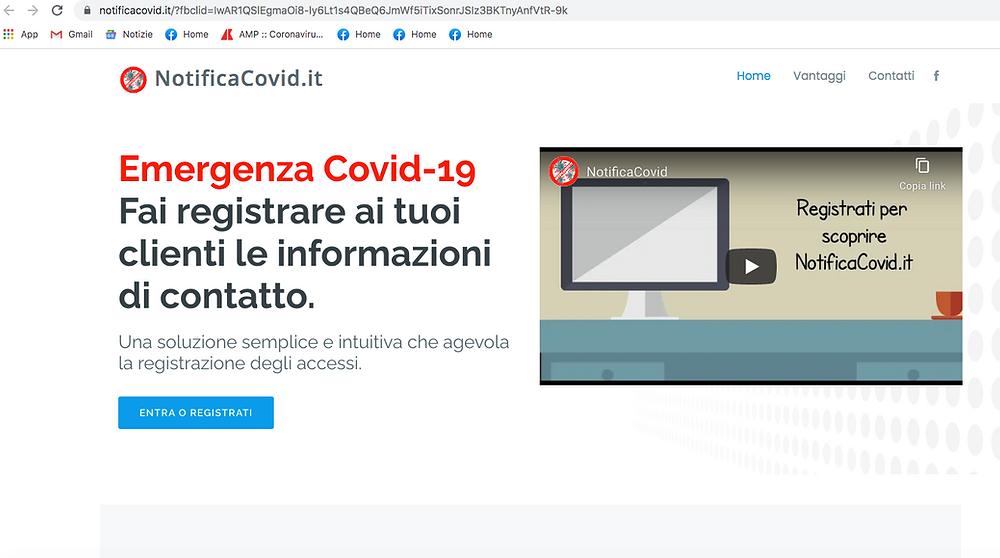Click the ENTRA O REGISTRATI button

196,413
